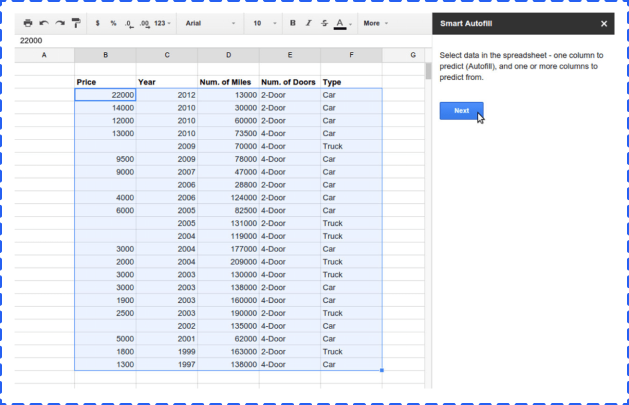This screenshot has width=629, height=405.
Task: Toggle bold formatting
Action: [292, 22]
